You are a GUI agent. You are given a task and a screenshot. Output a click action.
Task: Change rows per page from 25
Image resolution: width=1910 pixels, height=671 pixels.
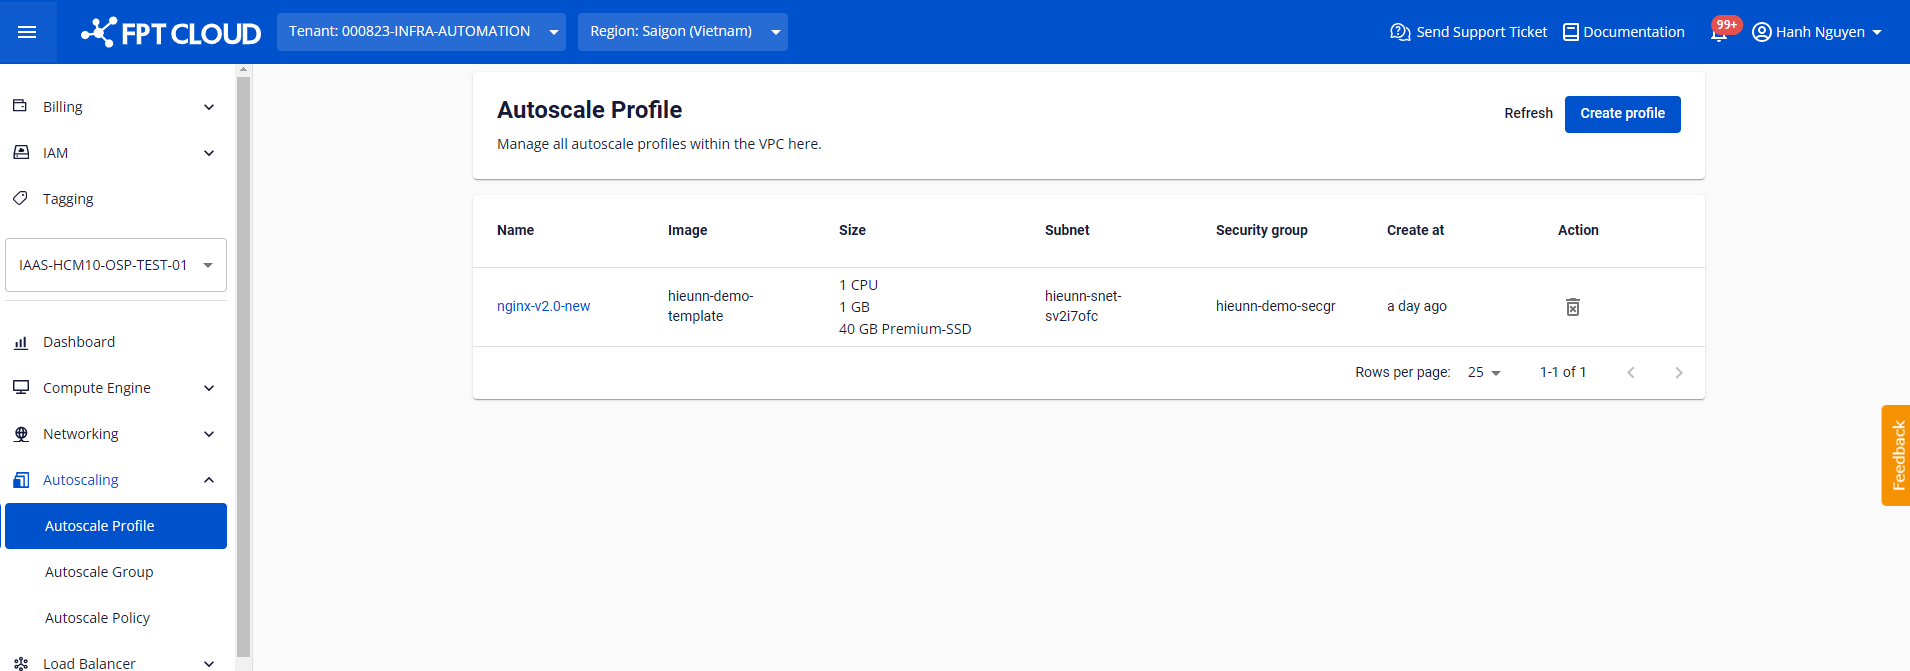1484,373
